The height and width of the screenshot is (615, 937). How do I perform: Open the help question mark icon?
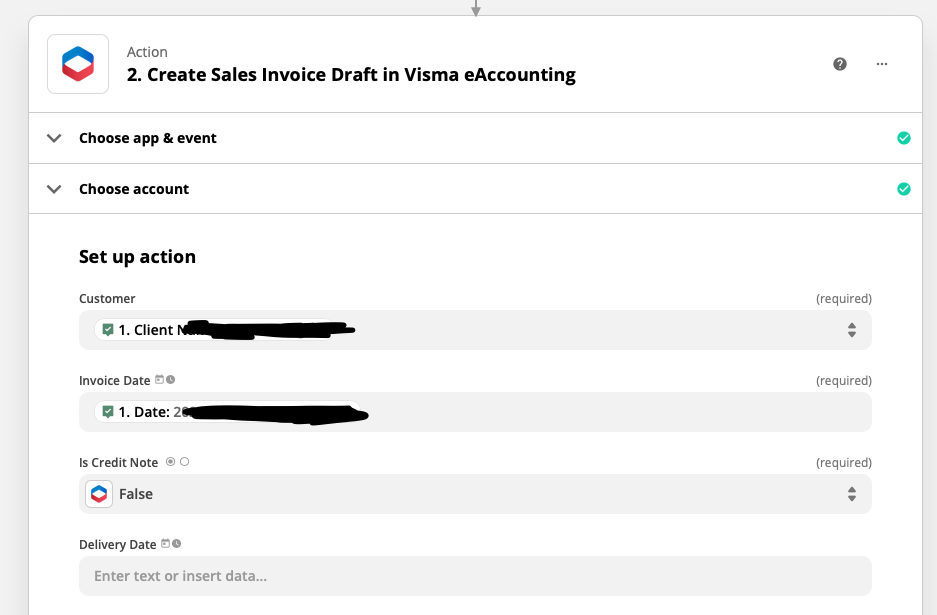coord(840,64)
